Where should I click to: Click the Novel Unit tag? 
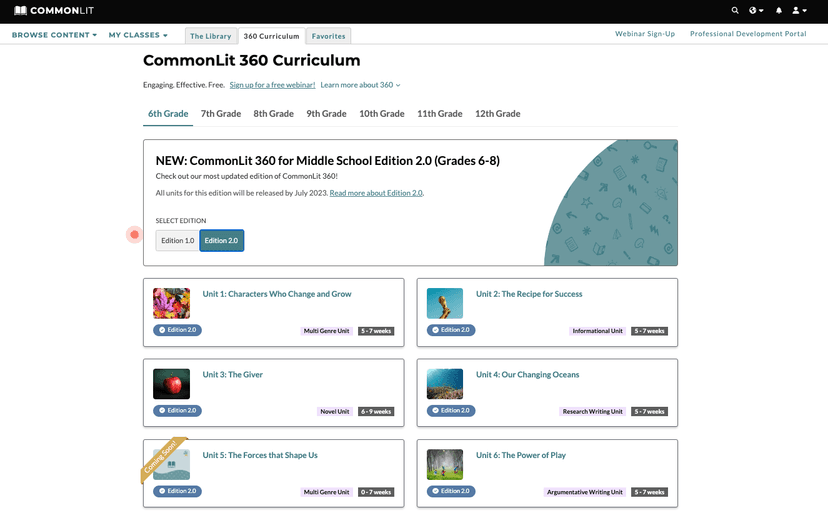tap(335, 412)
